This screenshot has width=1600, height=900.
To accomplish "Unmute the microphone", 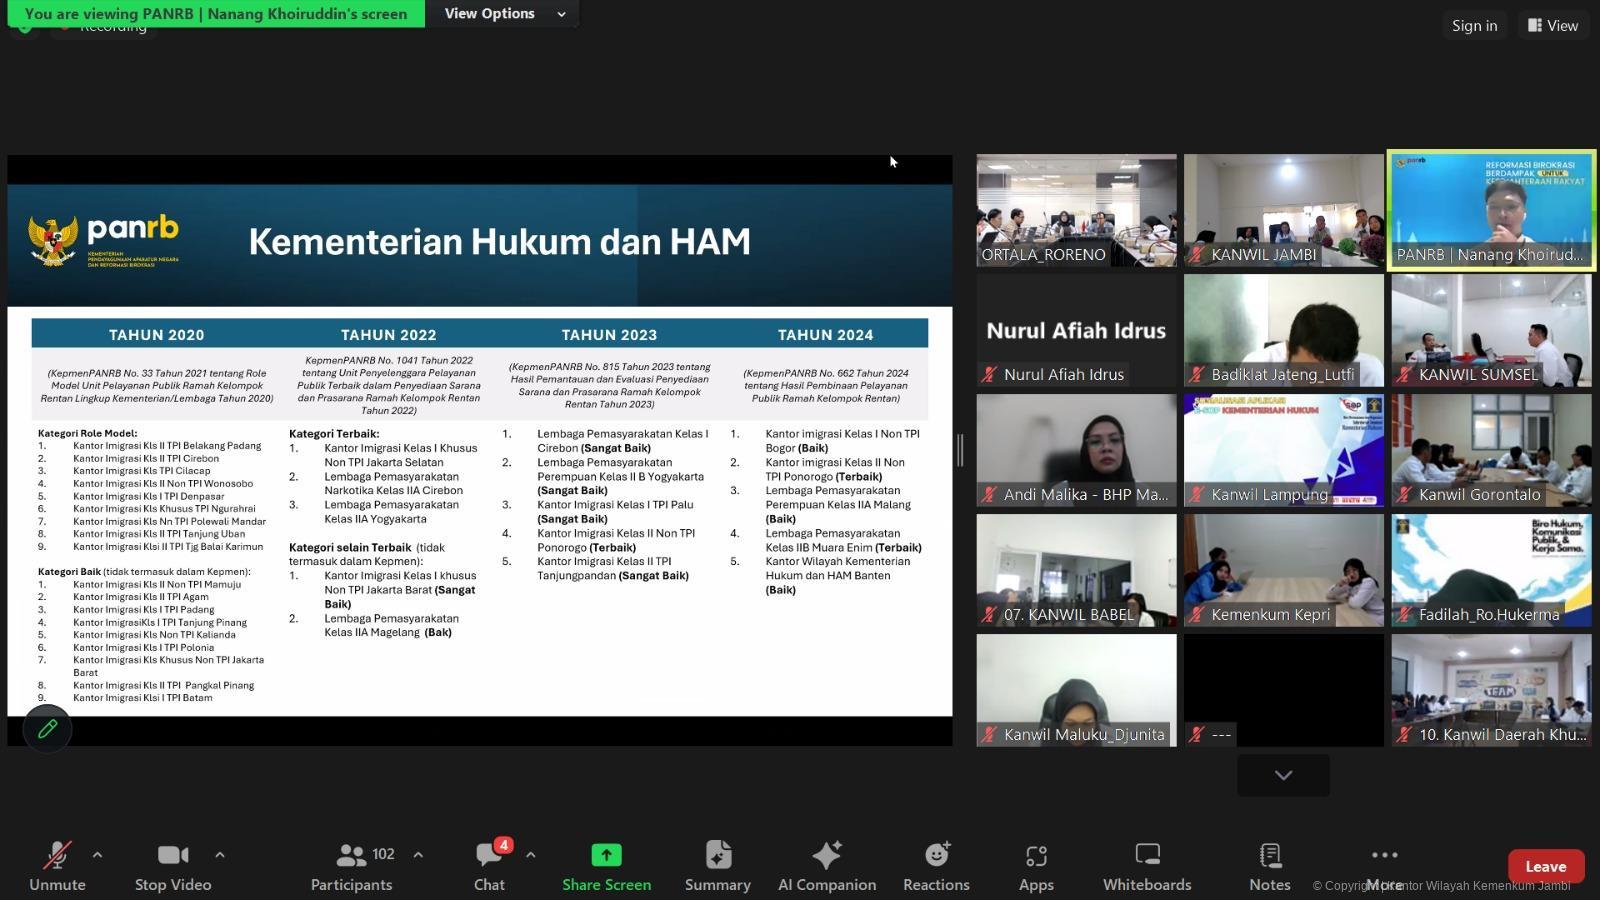I will [x=57, y=866].
